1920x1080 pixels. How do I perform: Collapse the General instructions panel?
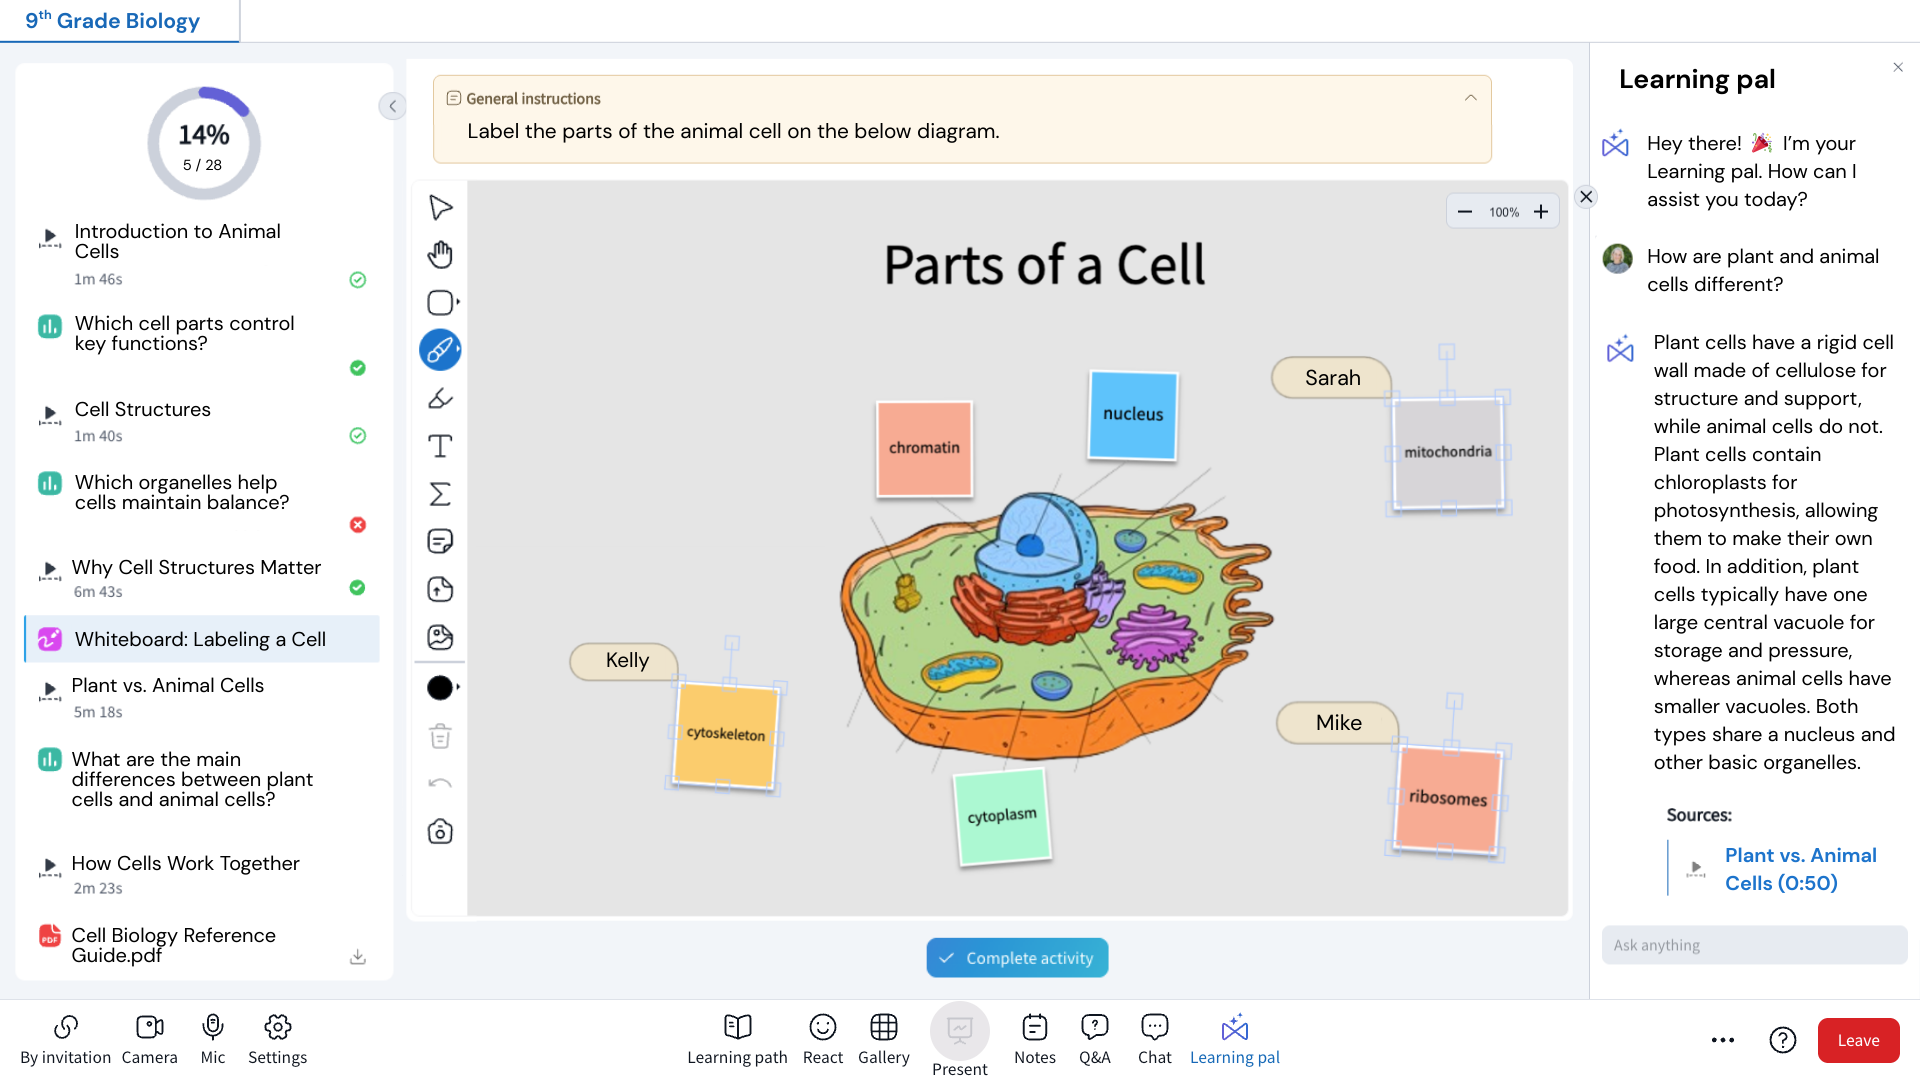coord(1470,98)
